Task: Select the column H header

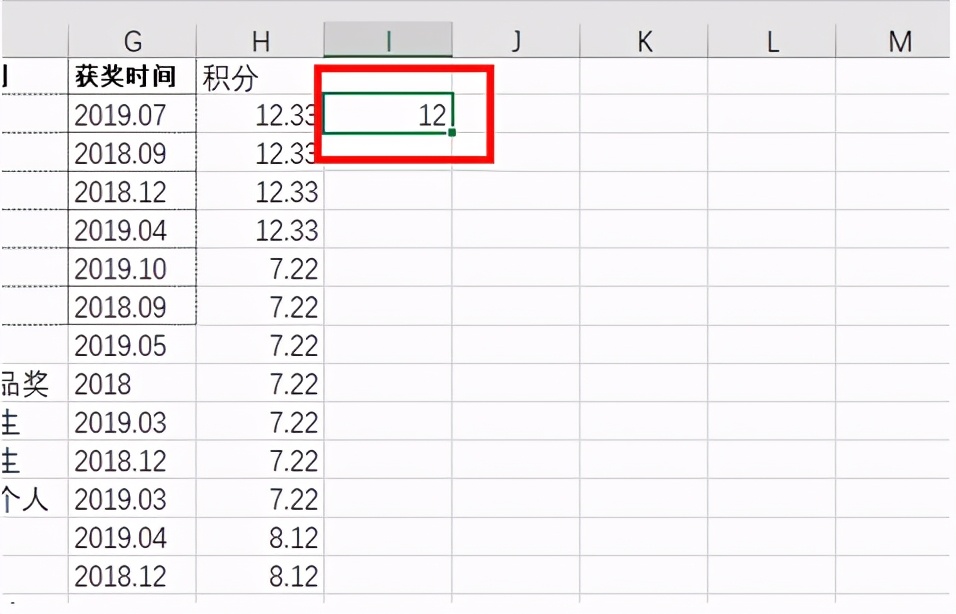Action: coord(260,41)
